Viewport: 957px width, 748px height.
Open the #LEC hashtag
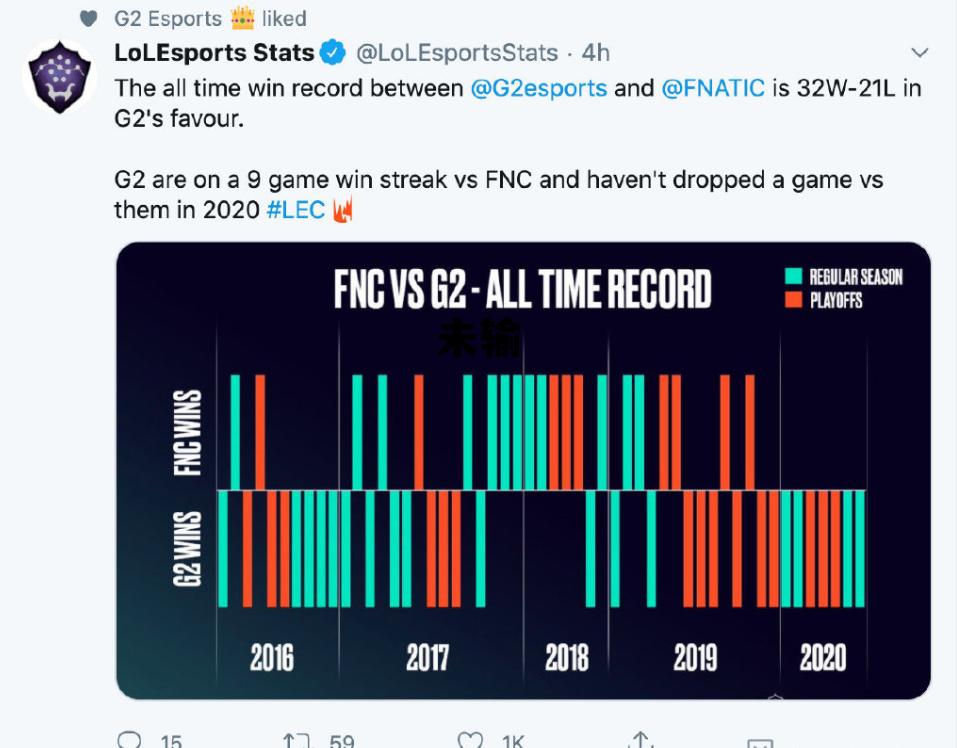[x=295, y=211]
